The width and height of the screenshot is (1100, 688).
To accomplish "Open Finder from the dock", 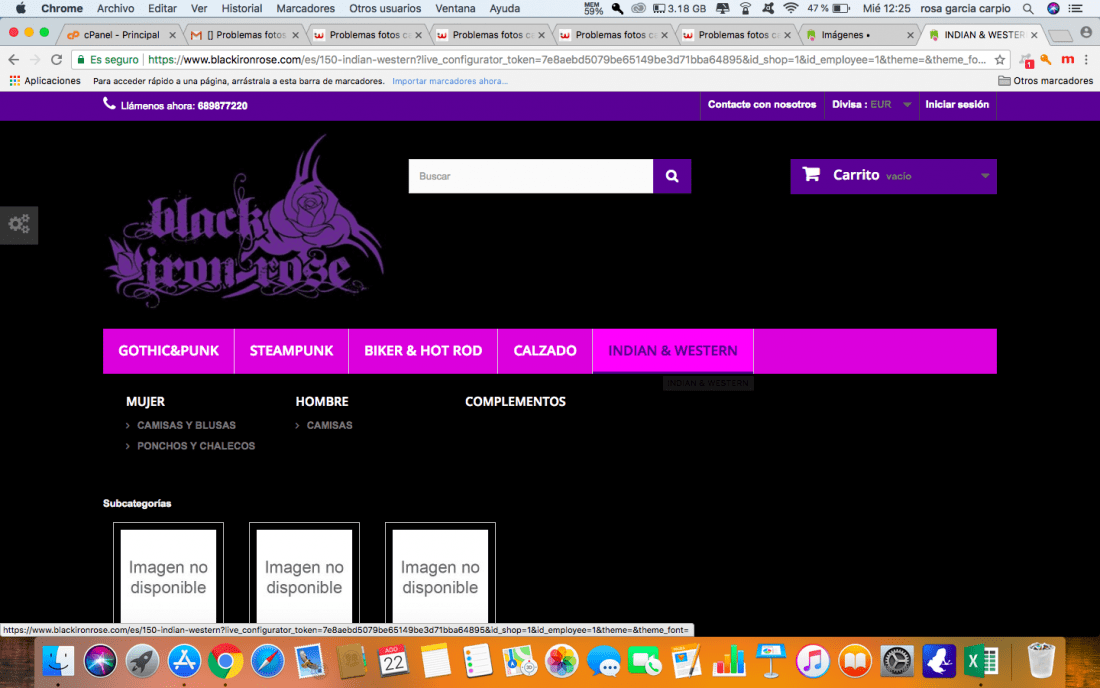I will coord(58,661).
